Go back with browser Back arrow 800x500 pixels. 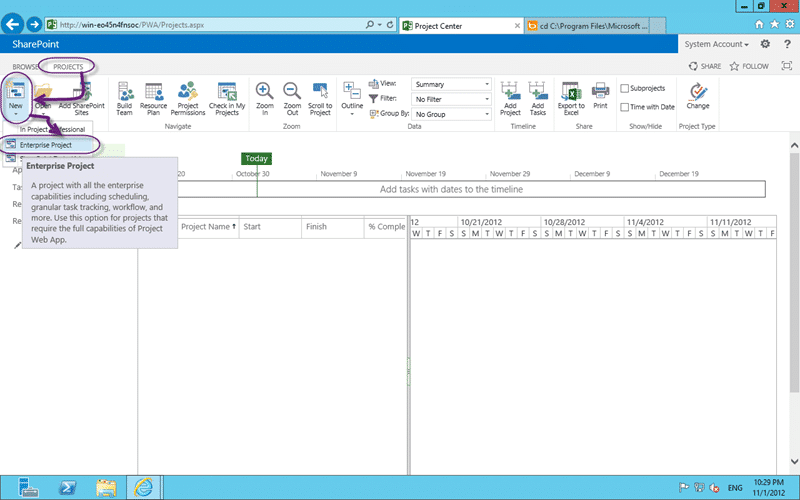pyautogui.click(x=13, y=24)
